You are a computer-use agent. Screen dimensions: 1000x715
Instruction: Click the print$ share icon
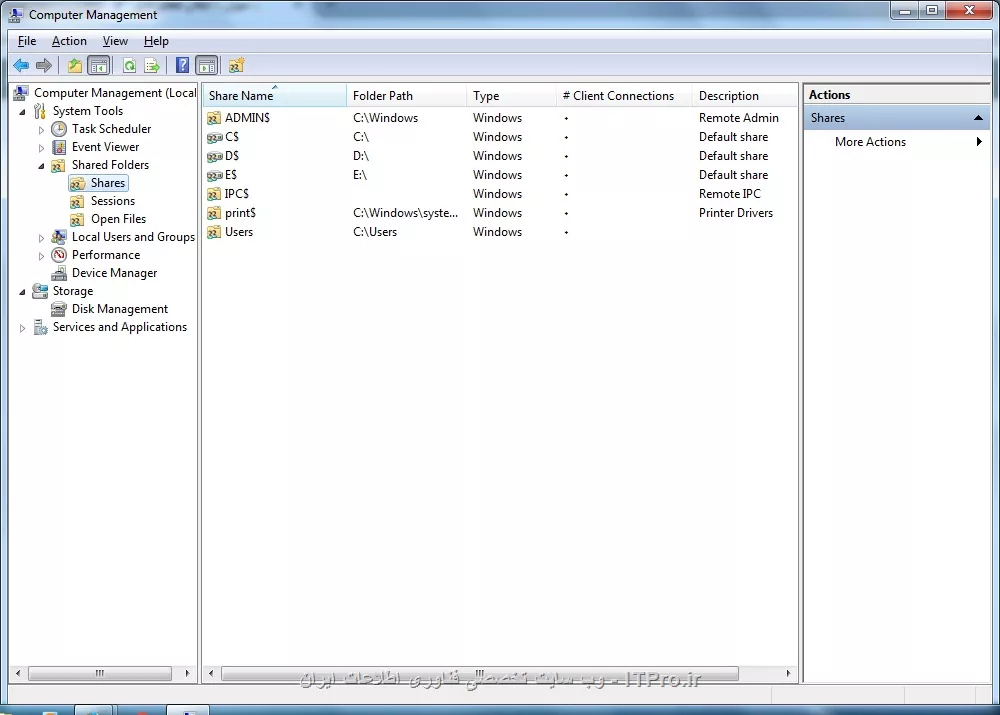coord(214,213)
